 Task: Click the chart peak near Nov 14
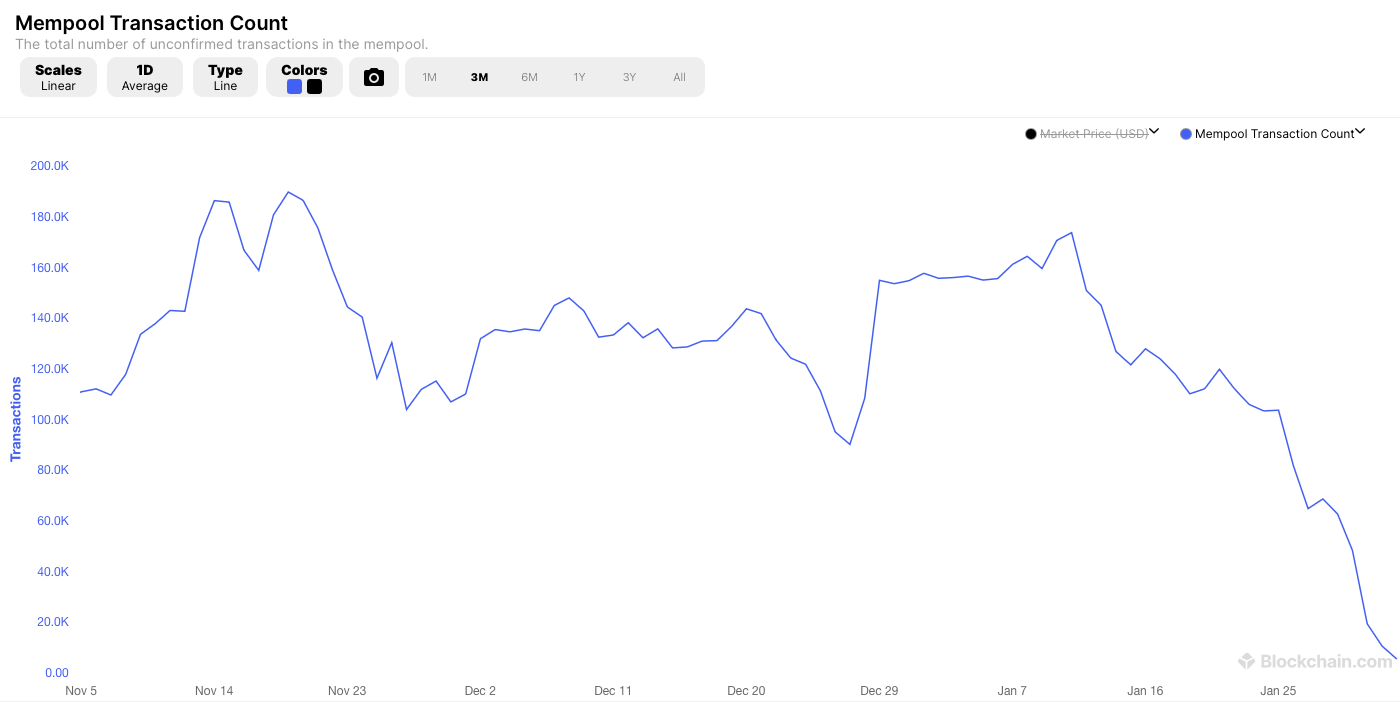[x=215, y=201]
